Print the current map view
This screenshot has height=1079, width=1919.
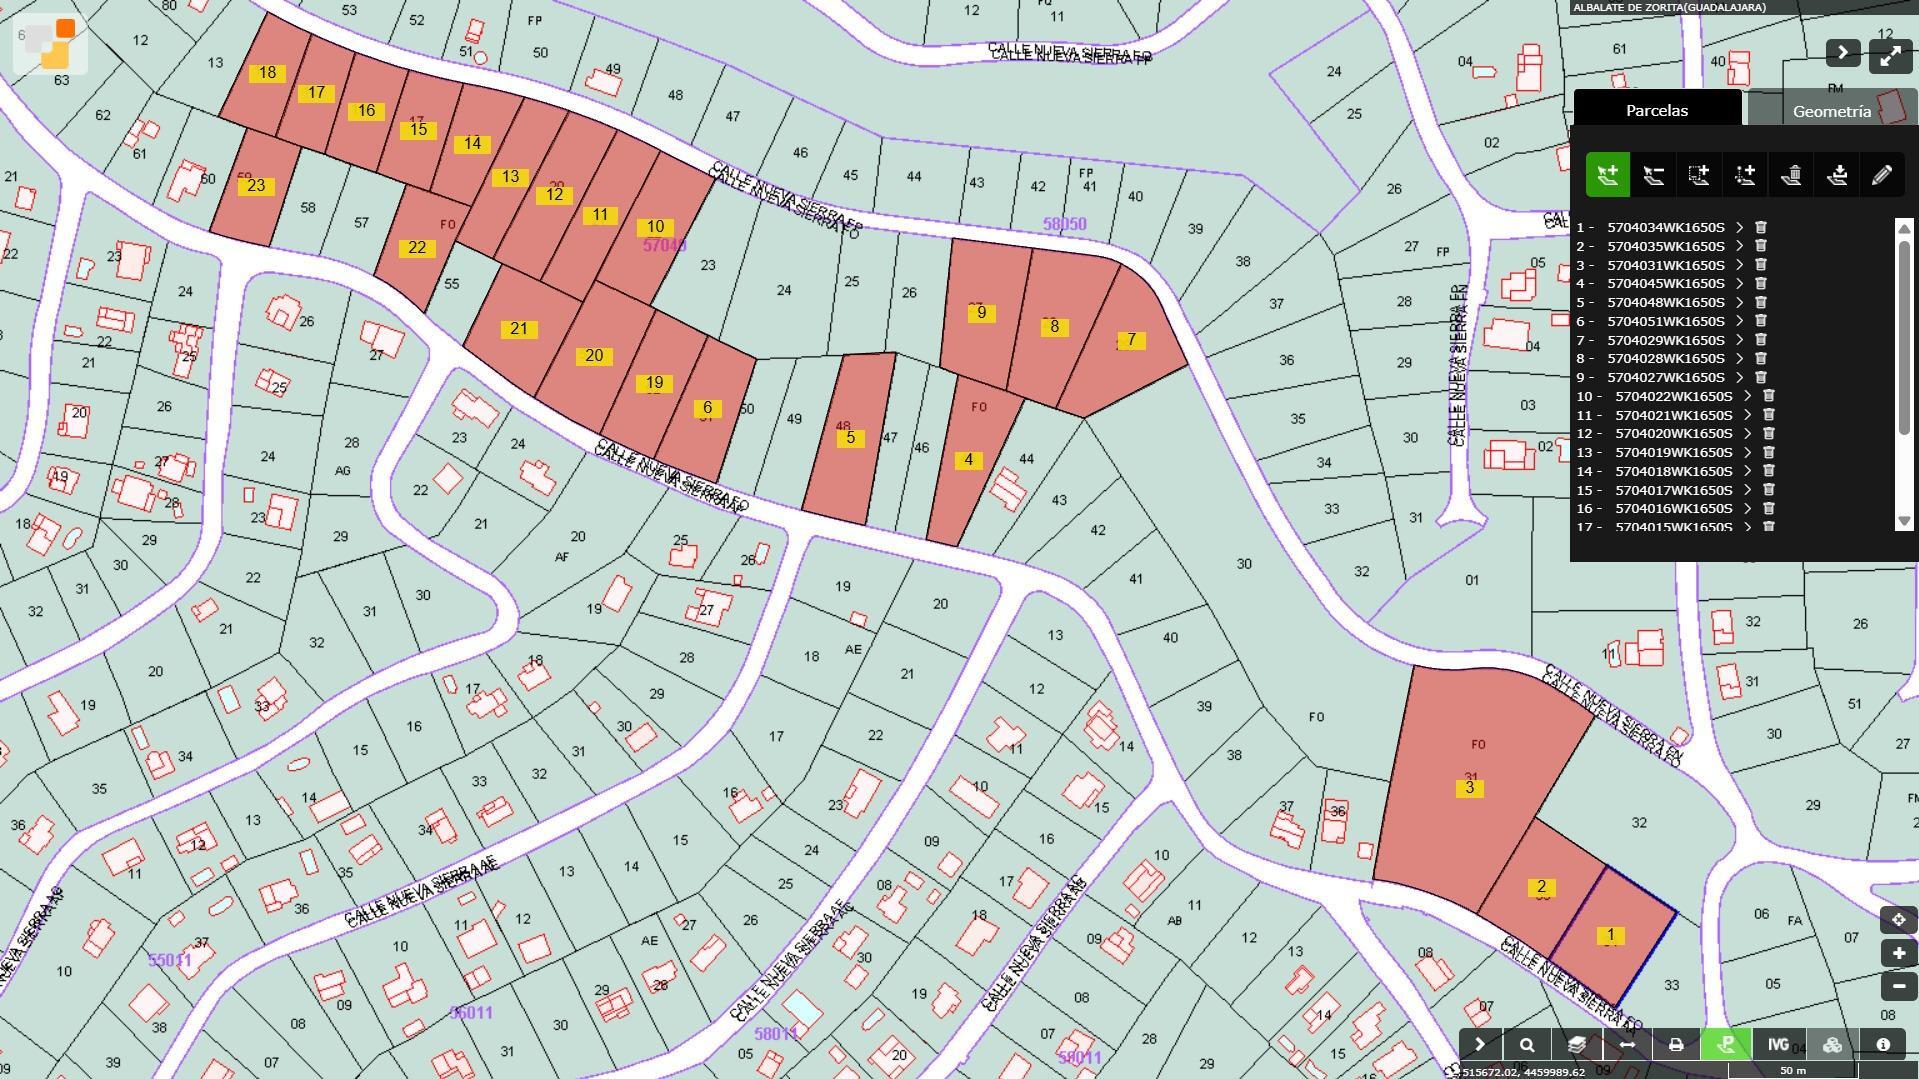(x=1677, y=1045)
